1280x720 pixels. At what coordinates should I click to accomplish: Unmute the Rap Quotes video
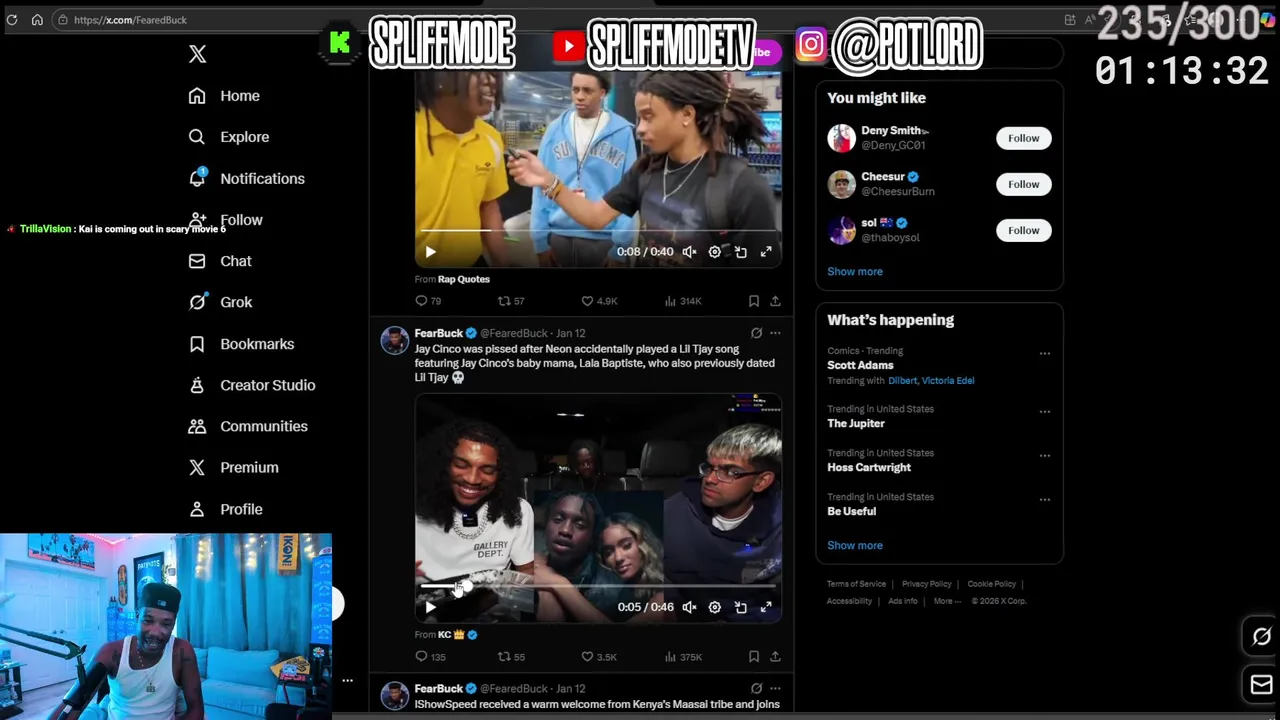pyautogui.click(x=689, y=252)
